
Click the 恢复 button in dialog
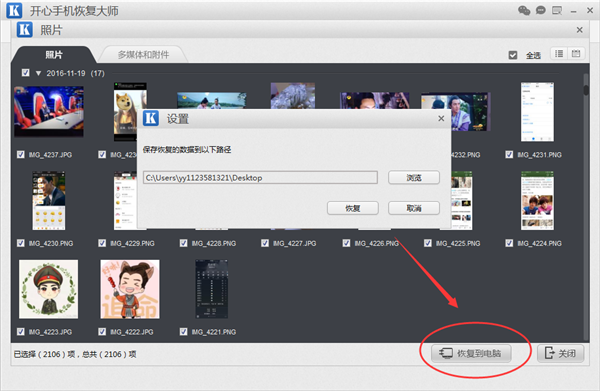352,208
